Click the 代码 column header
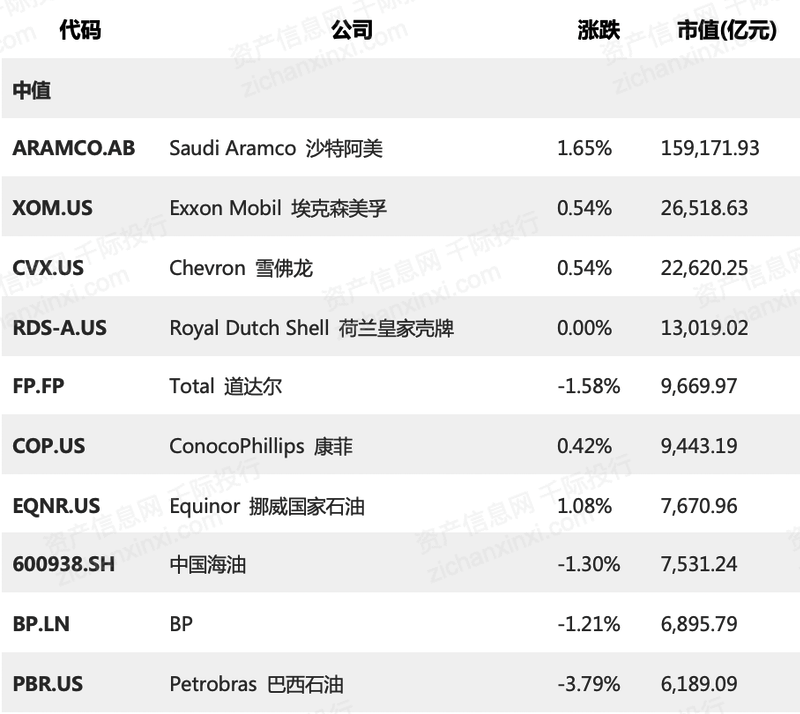The height and width of the screenshot is (714, 800). click(80, 30)
